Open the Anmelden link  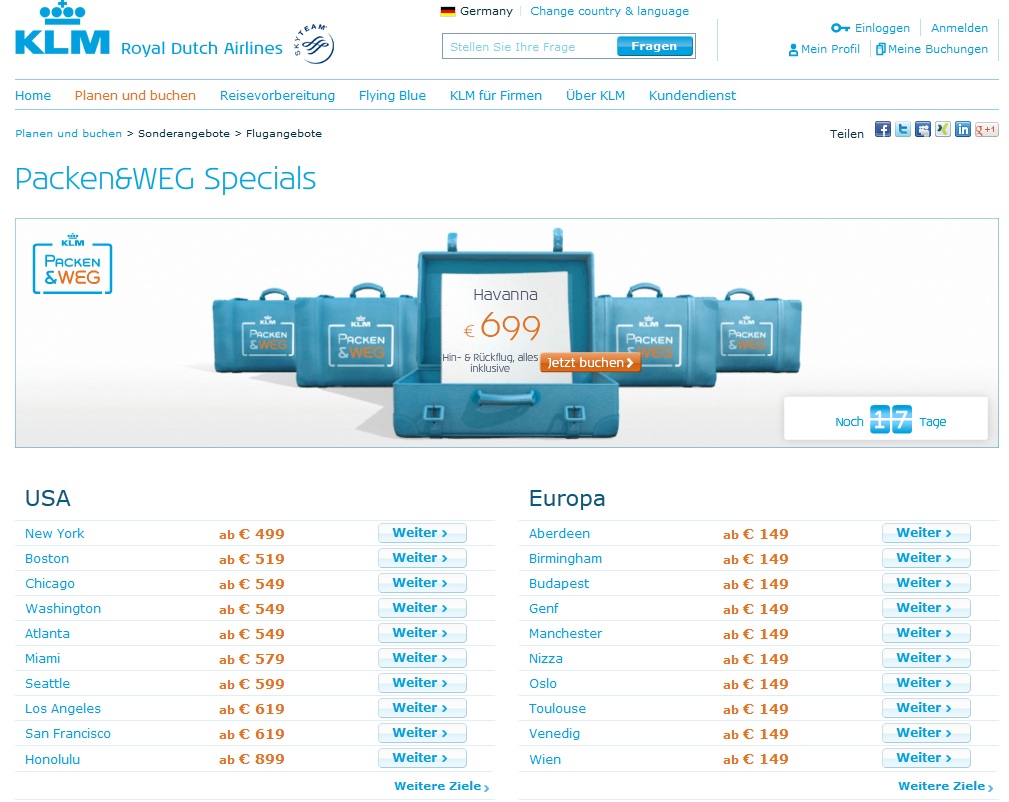pyautogui.click(x=959, y=28)
